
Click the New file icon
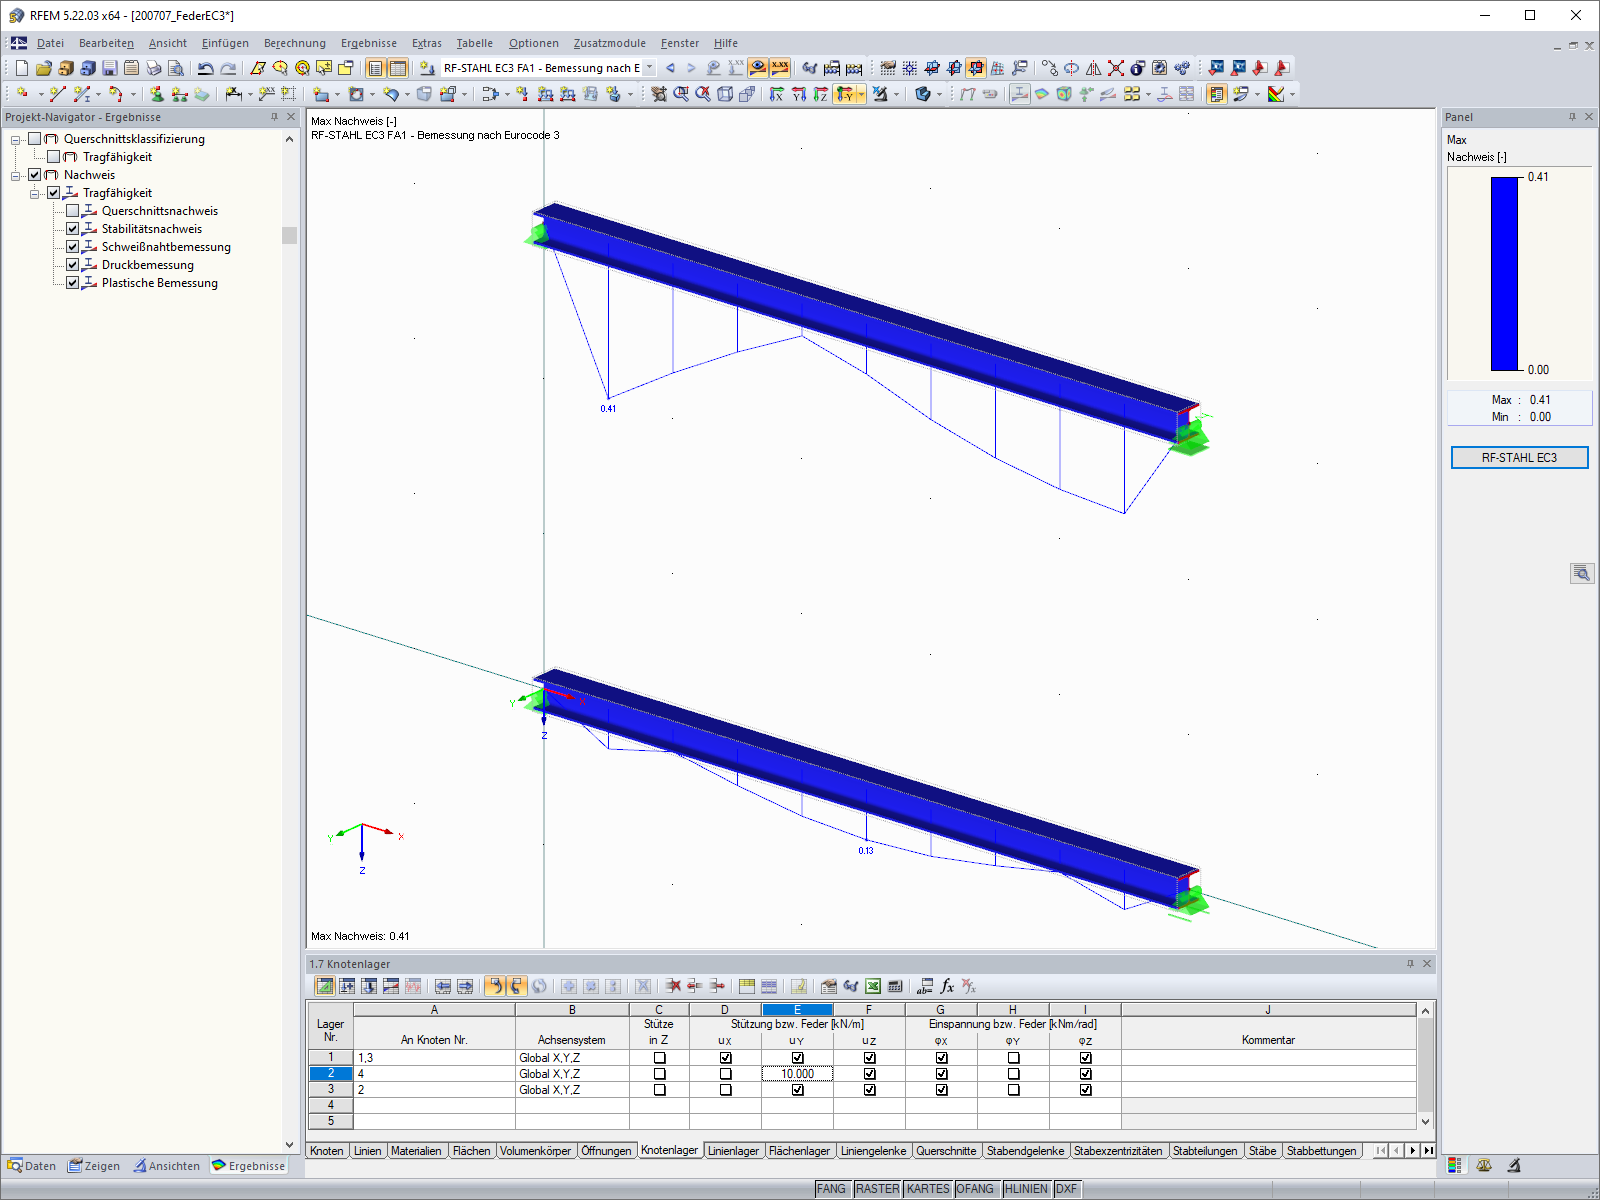click(x=22, y=68)
